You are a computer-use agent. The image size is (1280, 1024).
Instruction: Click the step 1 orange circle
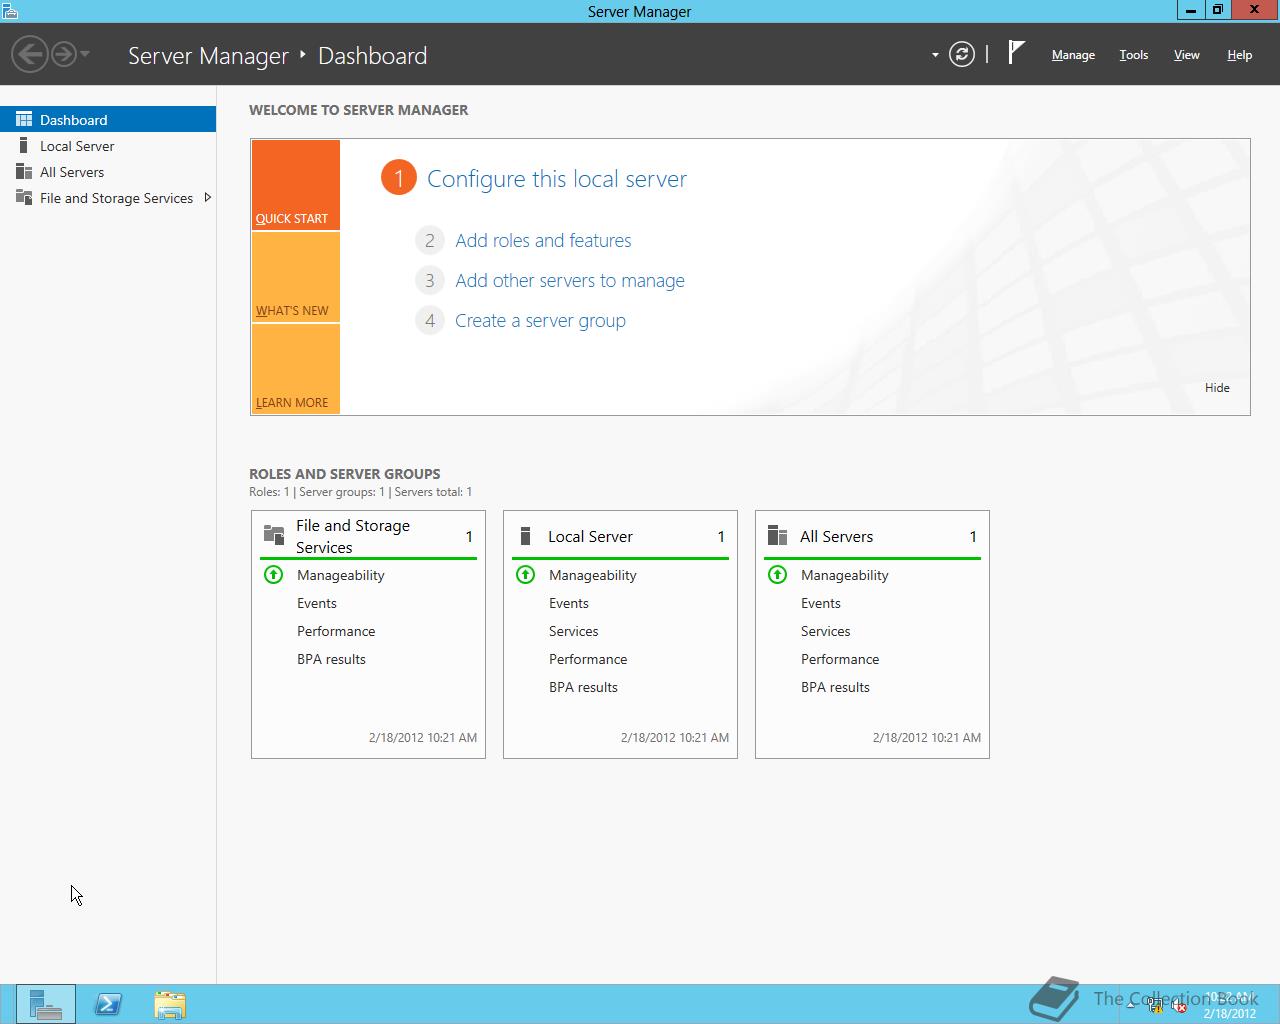click(x=398, y=178)
